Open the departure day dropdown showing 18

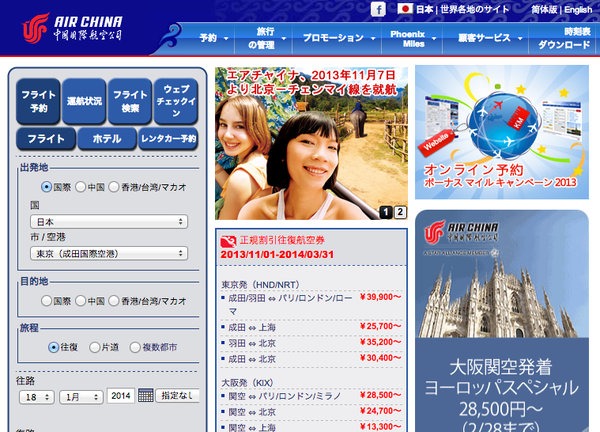pyautogui.click(x=37, y=397)
